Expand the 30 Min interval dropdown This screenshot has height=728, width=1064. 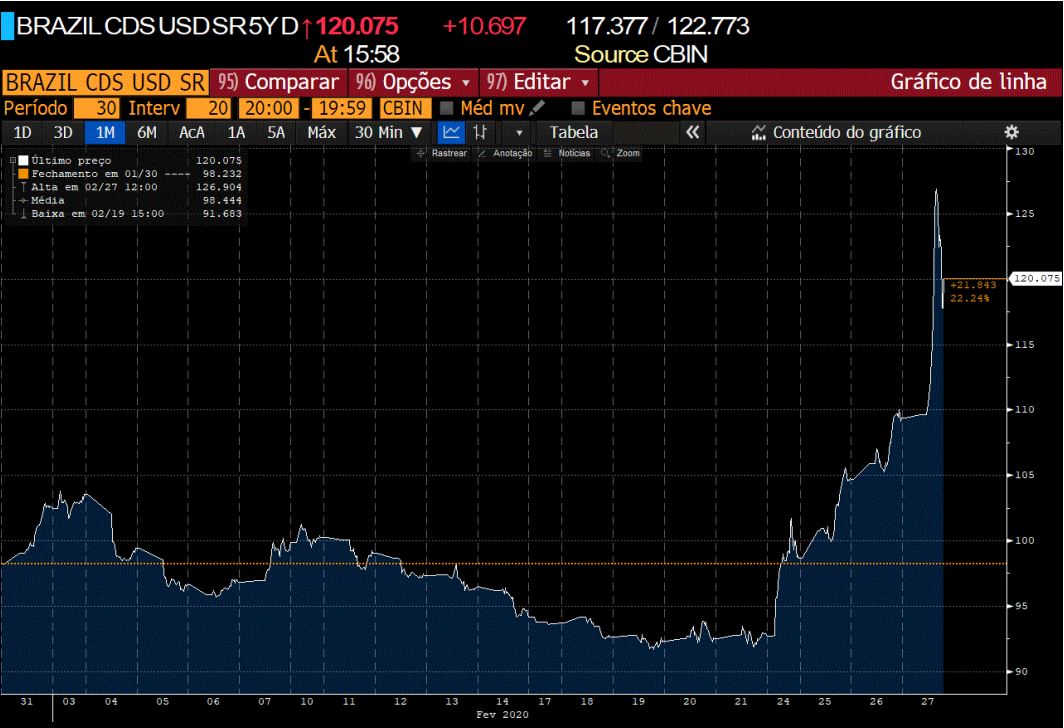[389, 132]
